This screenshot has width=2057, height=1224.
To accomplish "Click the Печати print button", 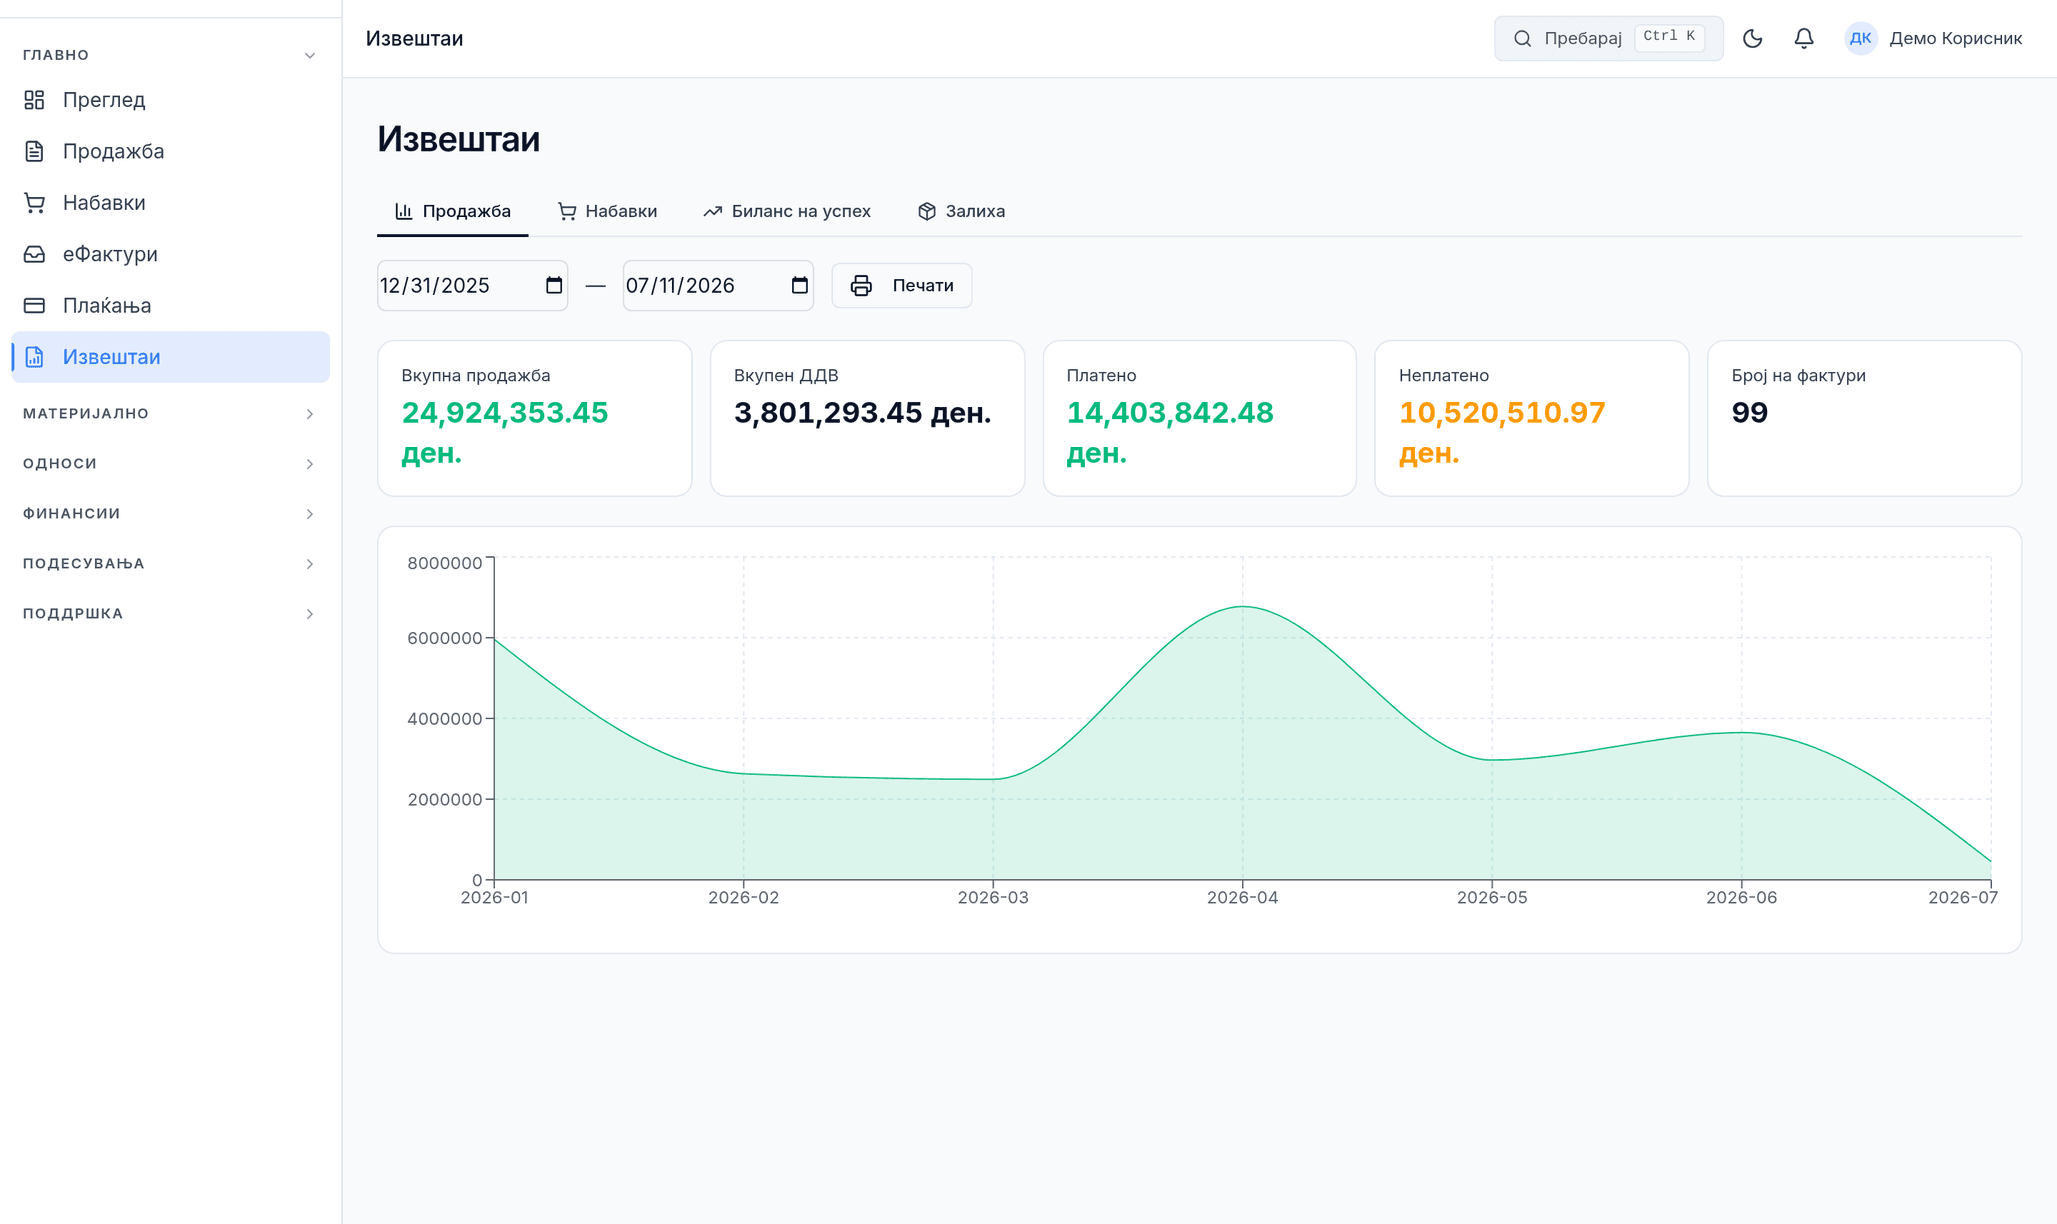I will pos(902,285).
